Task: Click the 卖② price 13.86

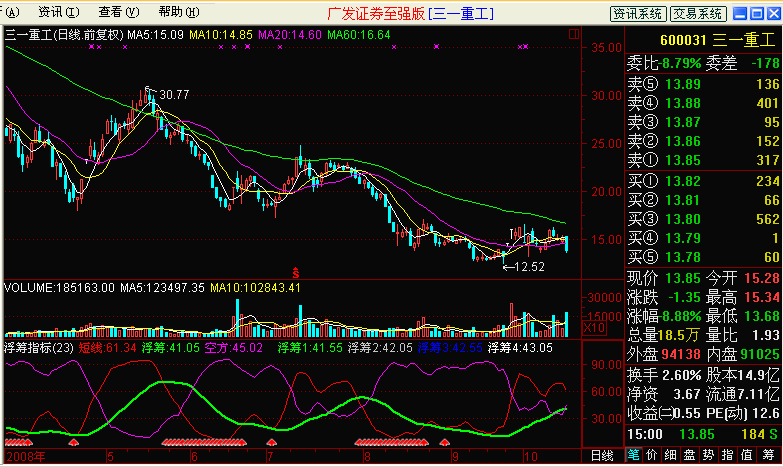Action: click(x=683, y=141)
